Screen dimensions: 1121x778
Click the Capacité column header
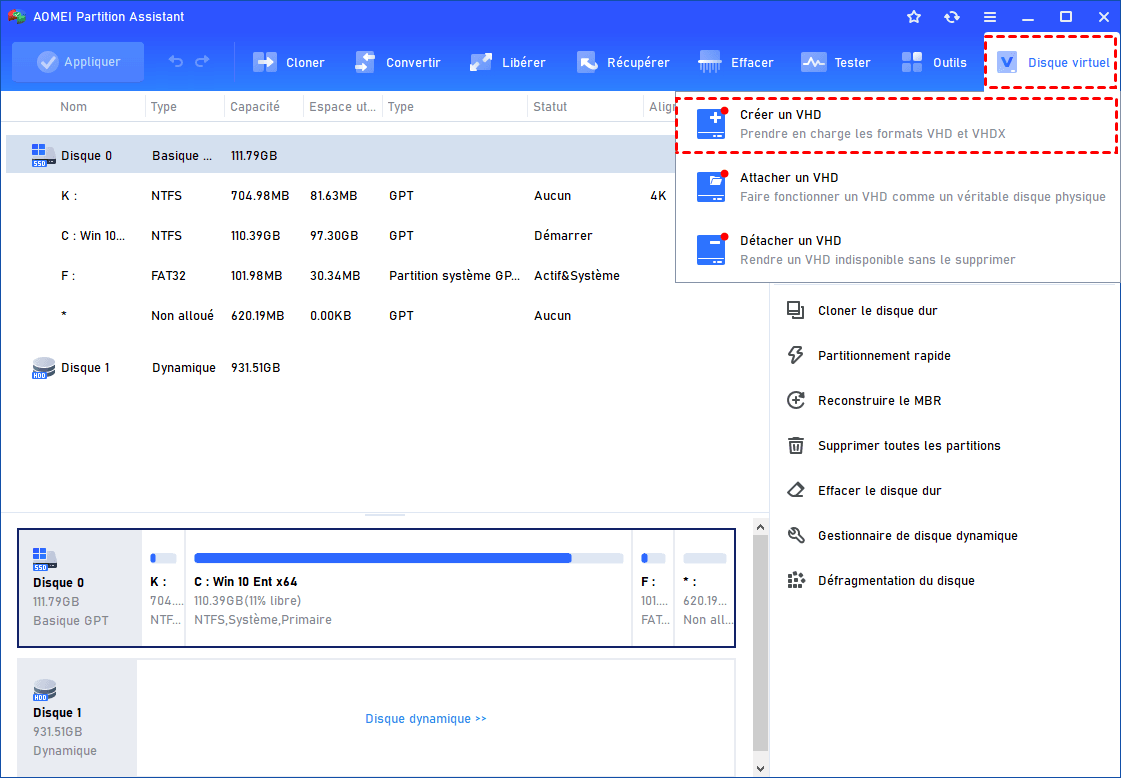255,107
